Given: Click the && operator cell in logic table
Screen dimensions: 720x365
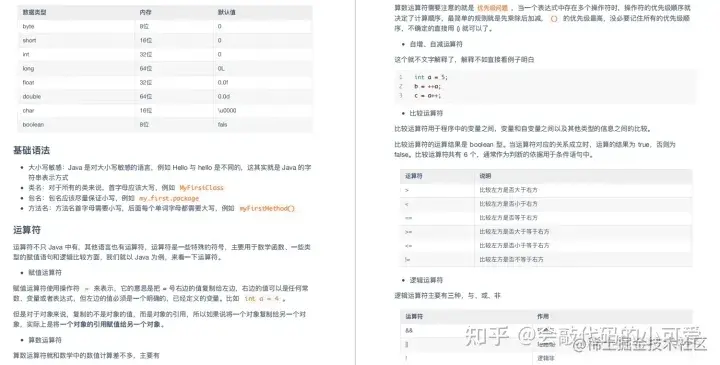Looking at the screenshot, I should pos(409,331).
